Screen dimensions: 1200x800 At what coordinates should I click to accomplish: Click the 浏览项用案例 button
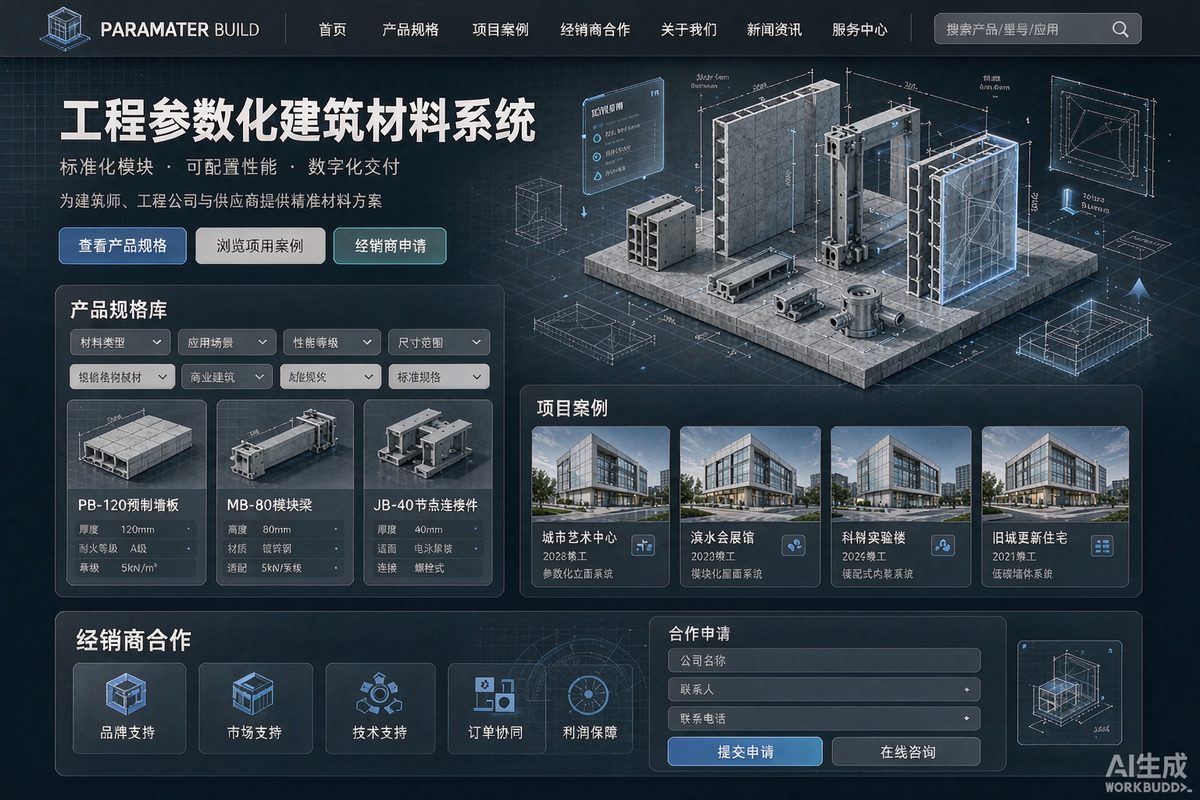260,245
